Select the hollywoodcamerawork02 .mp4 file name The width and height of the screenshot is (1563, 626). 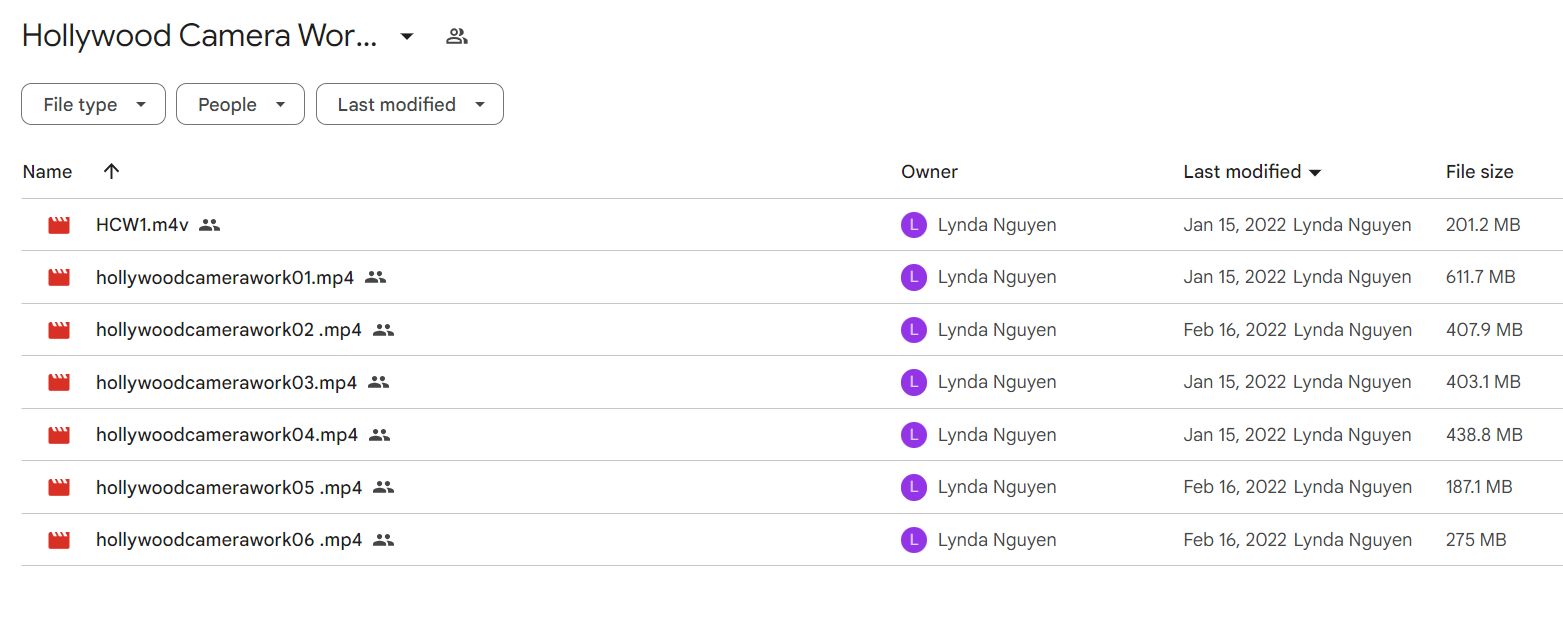pos(229,330)
